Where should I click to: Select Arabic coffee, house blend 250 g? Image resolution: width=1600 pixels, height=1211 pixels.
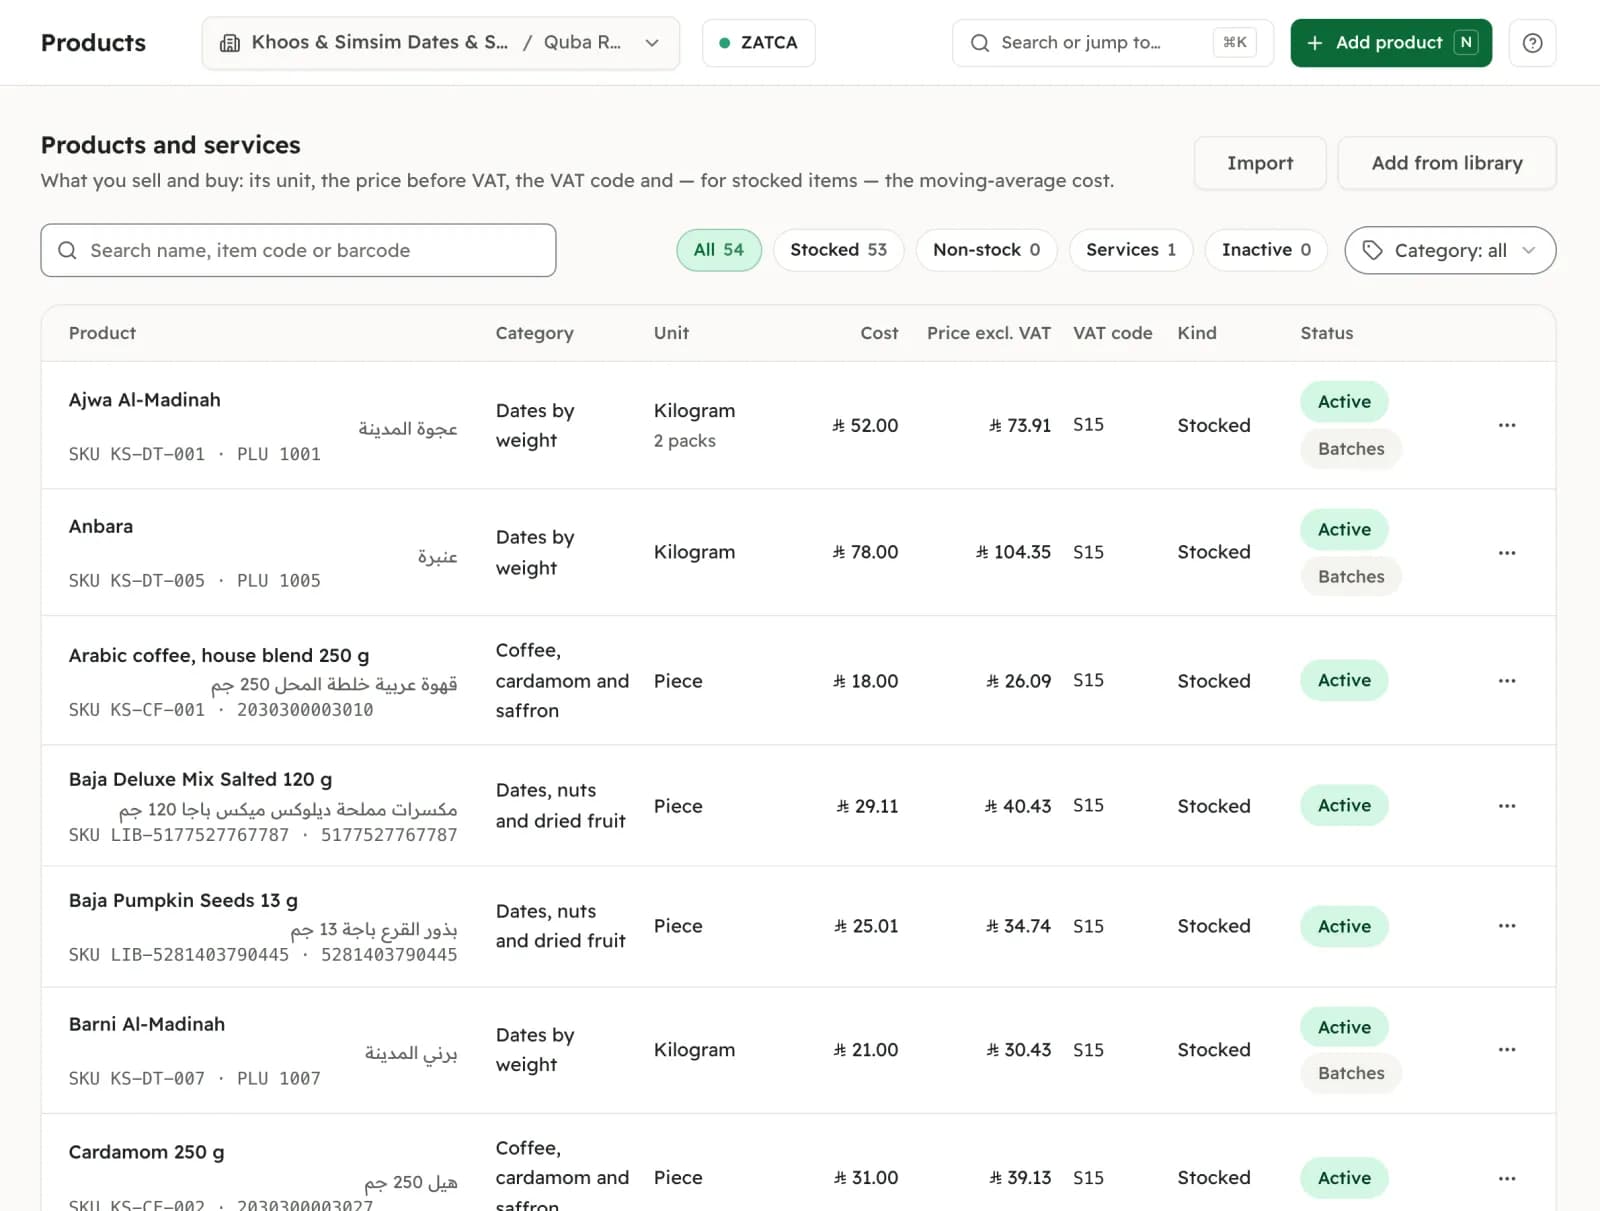pyautogui.click(x=219, y=655)
